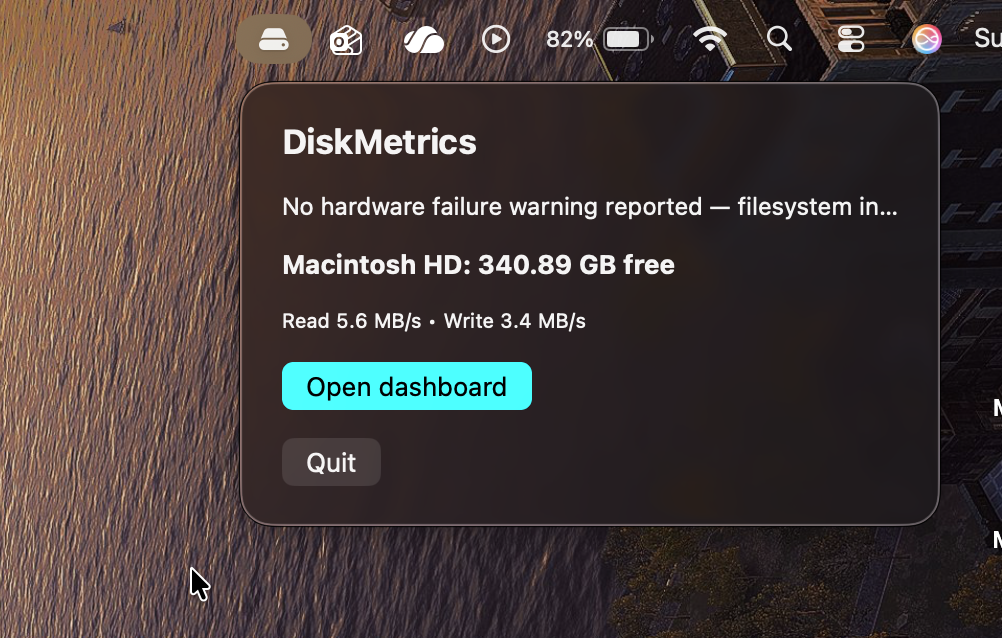The image size is (1002, 638).
Task: Click the Write 3.4 MB/s speed text
Action: (514, 321)
